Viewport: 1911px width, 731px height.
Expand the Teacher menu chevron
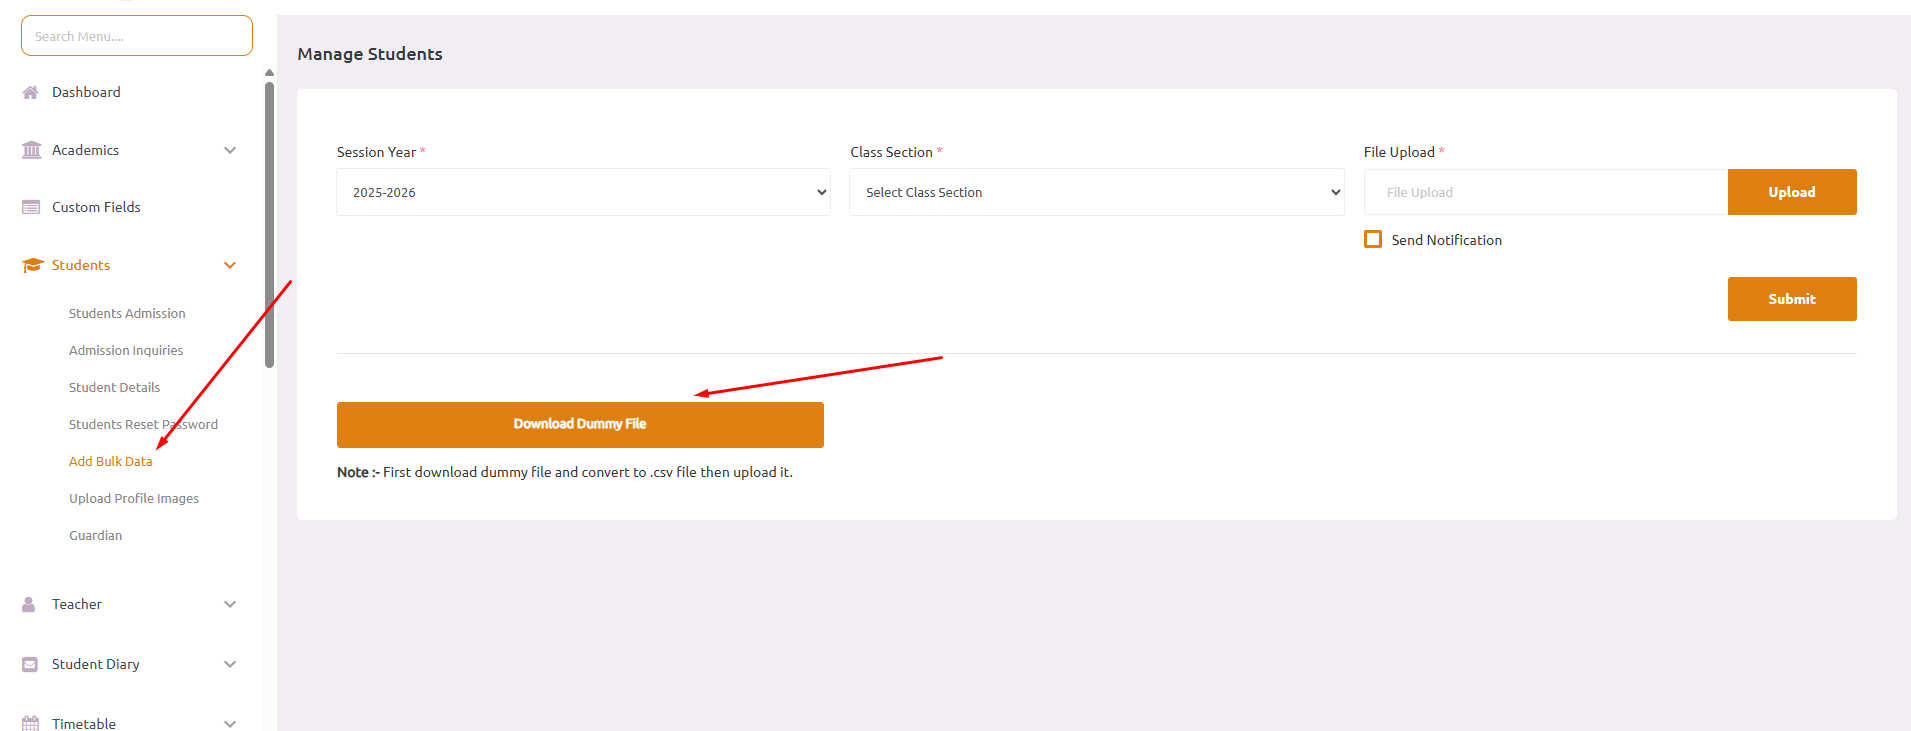point(230,604)
